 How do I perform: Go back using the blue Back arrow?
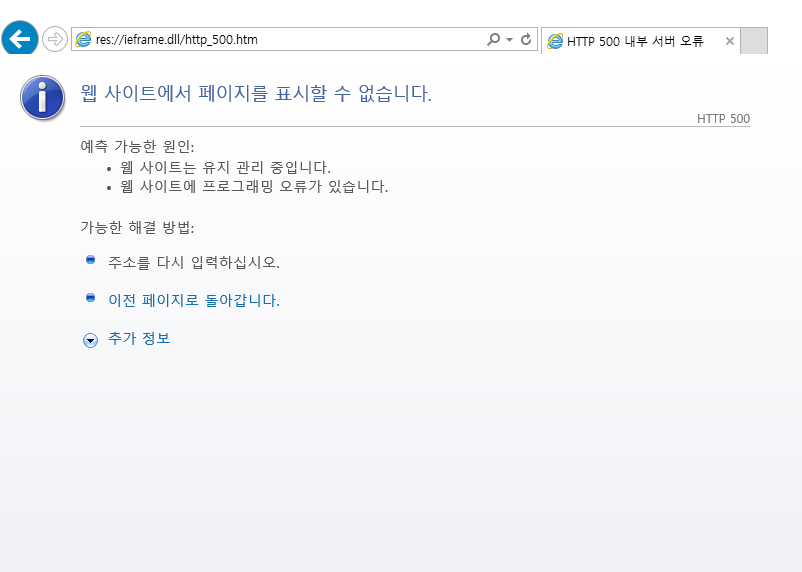click(20, 38)
